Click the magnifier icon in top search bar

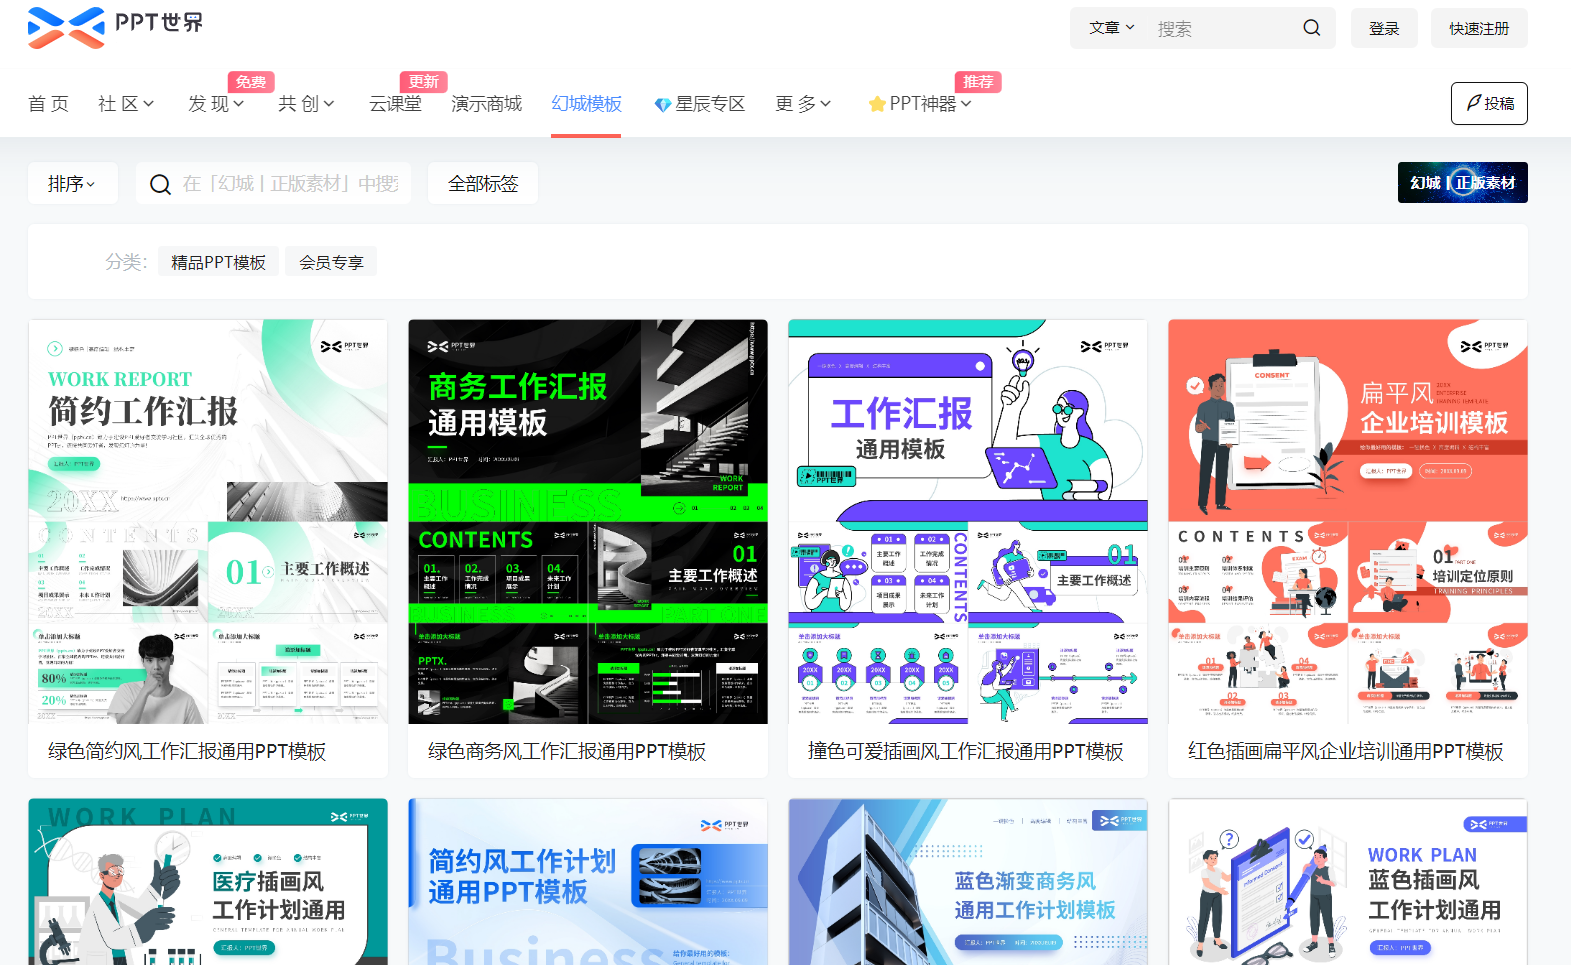[1312, 28]
